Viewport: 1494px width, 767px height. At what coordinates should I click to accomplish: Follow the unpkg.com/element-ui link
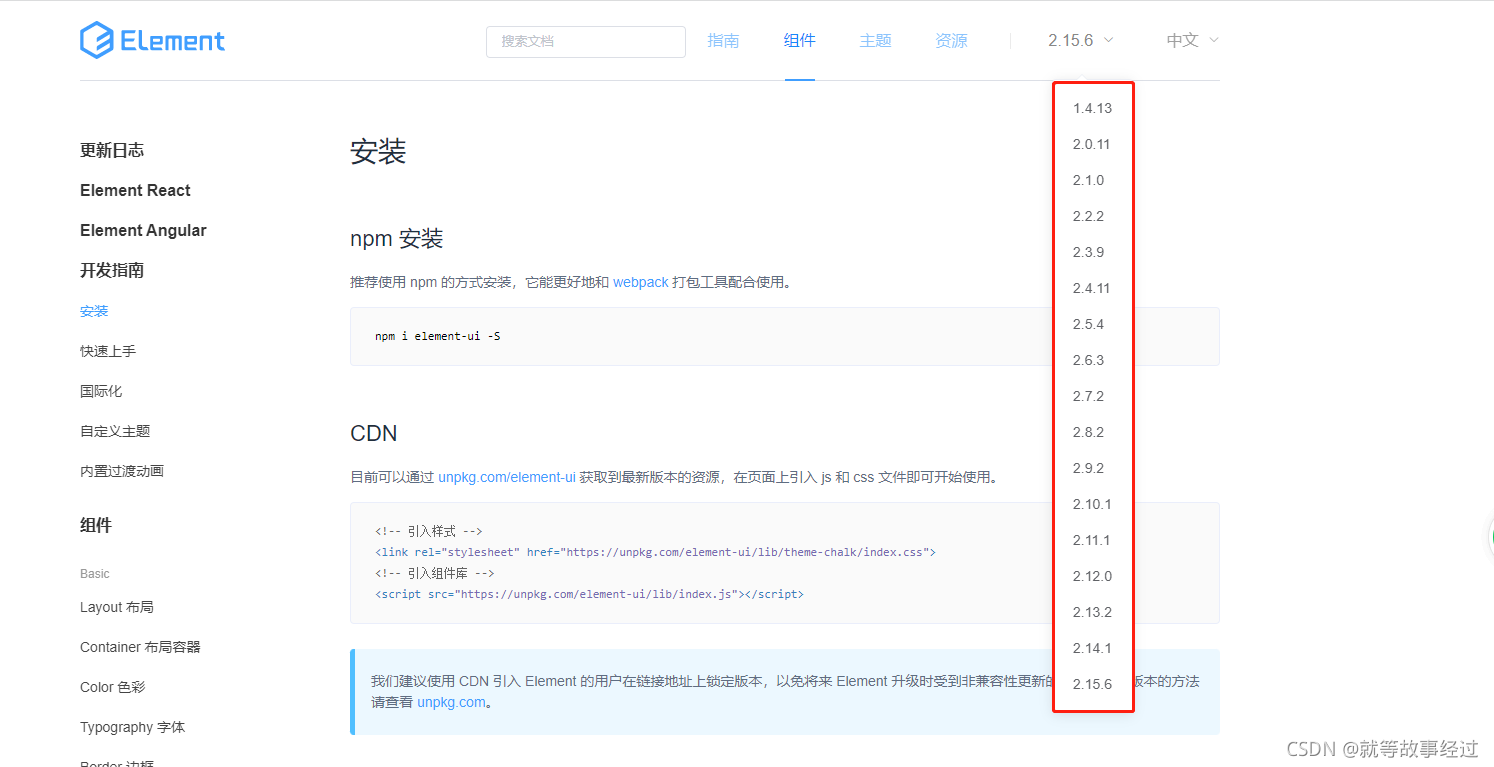pos(507,477)
